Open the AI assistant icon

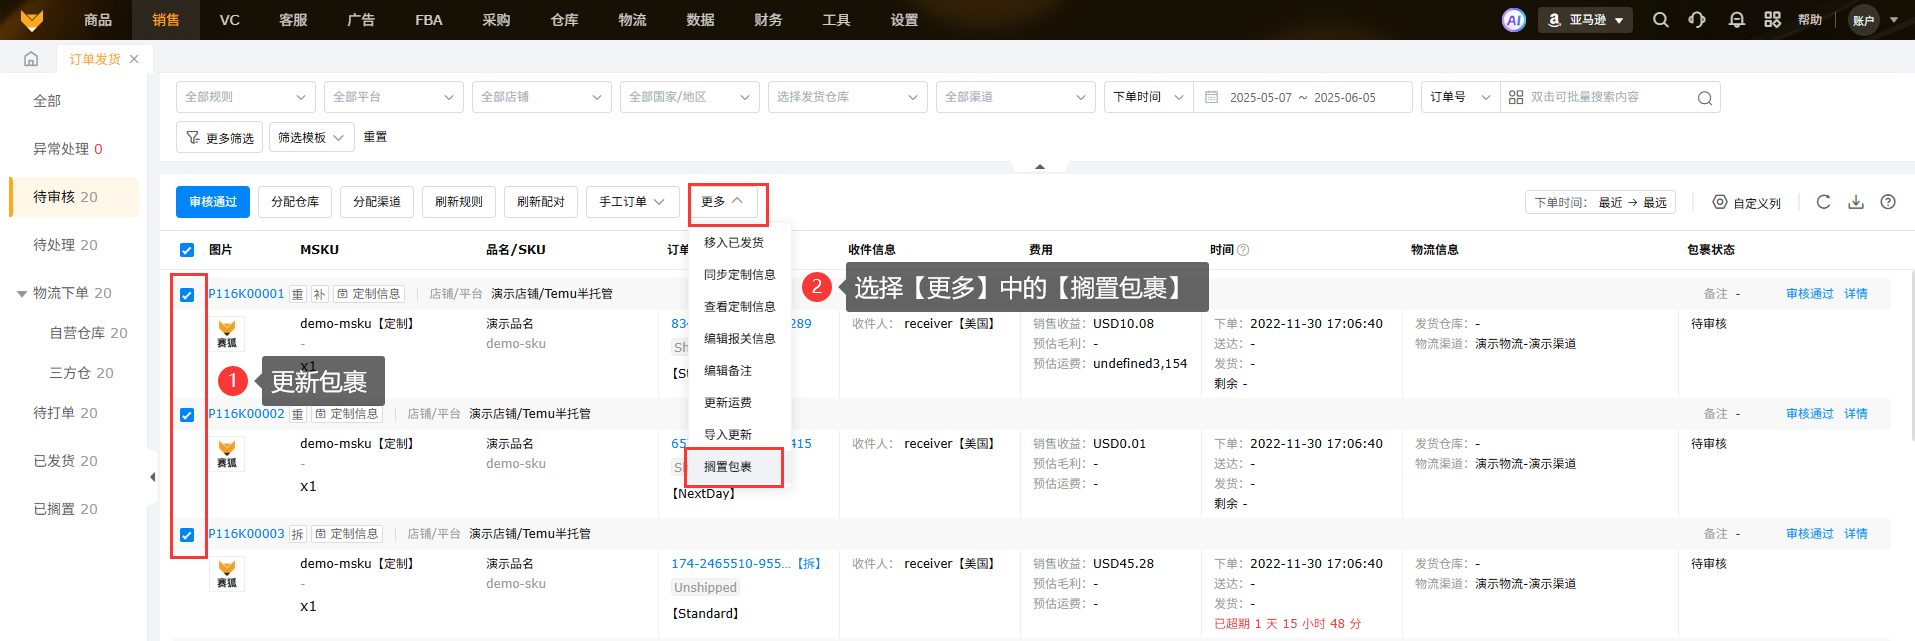pos(1514,20)
